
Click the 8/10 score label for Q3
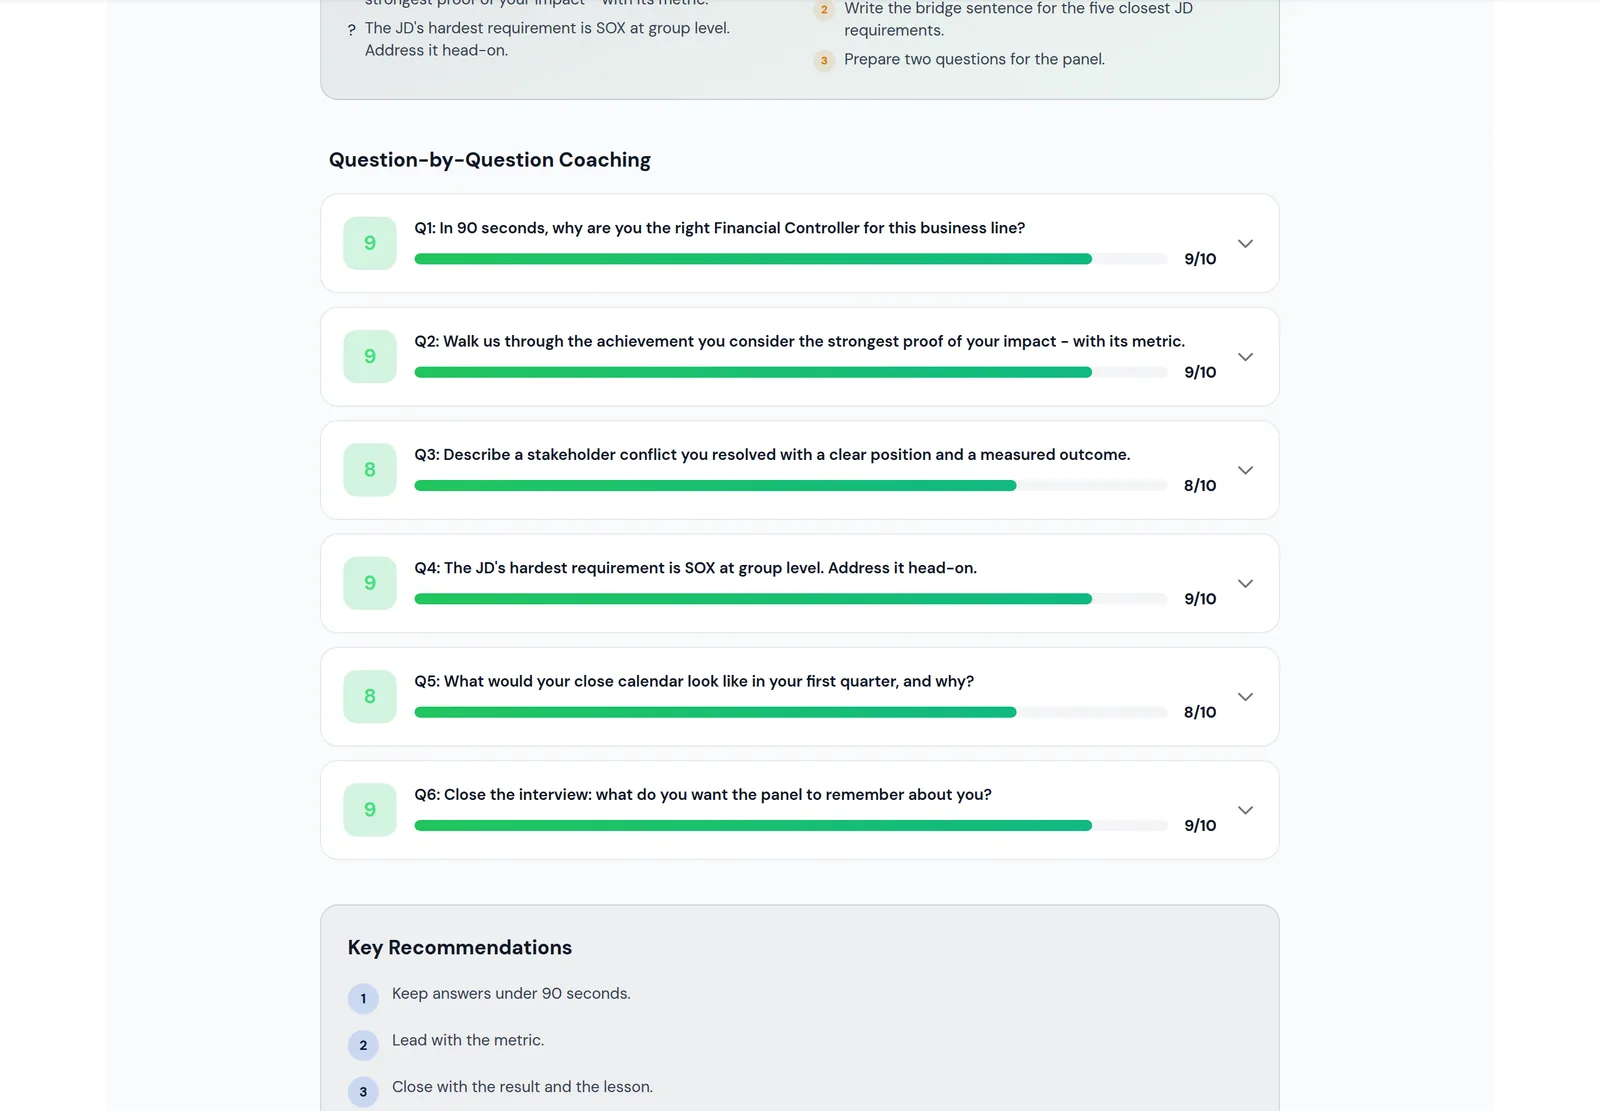pyautogui.click(x=1200, y=486)
